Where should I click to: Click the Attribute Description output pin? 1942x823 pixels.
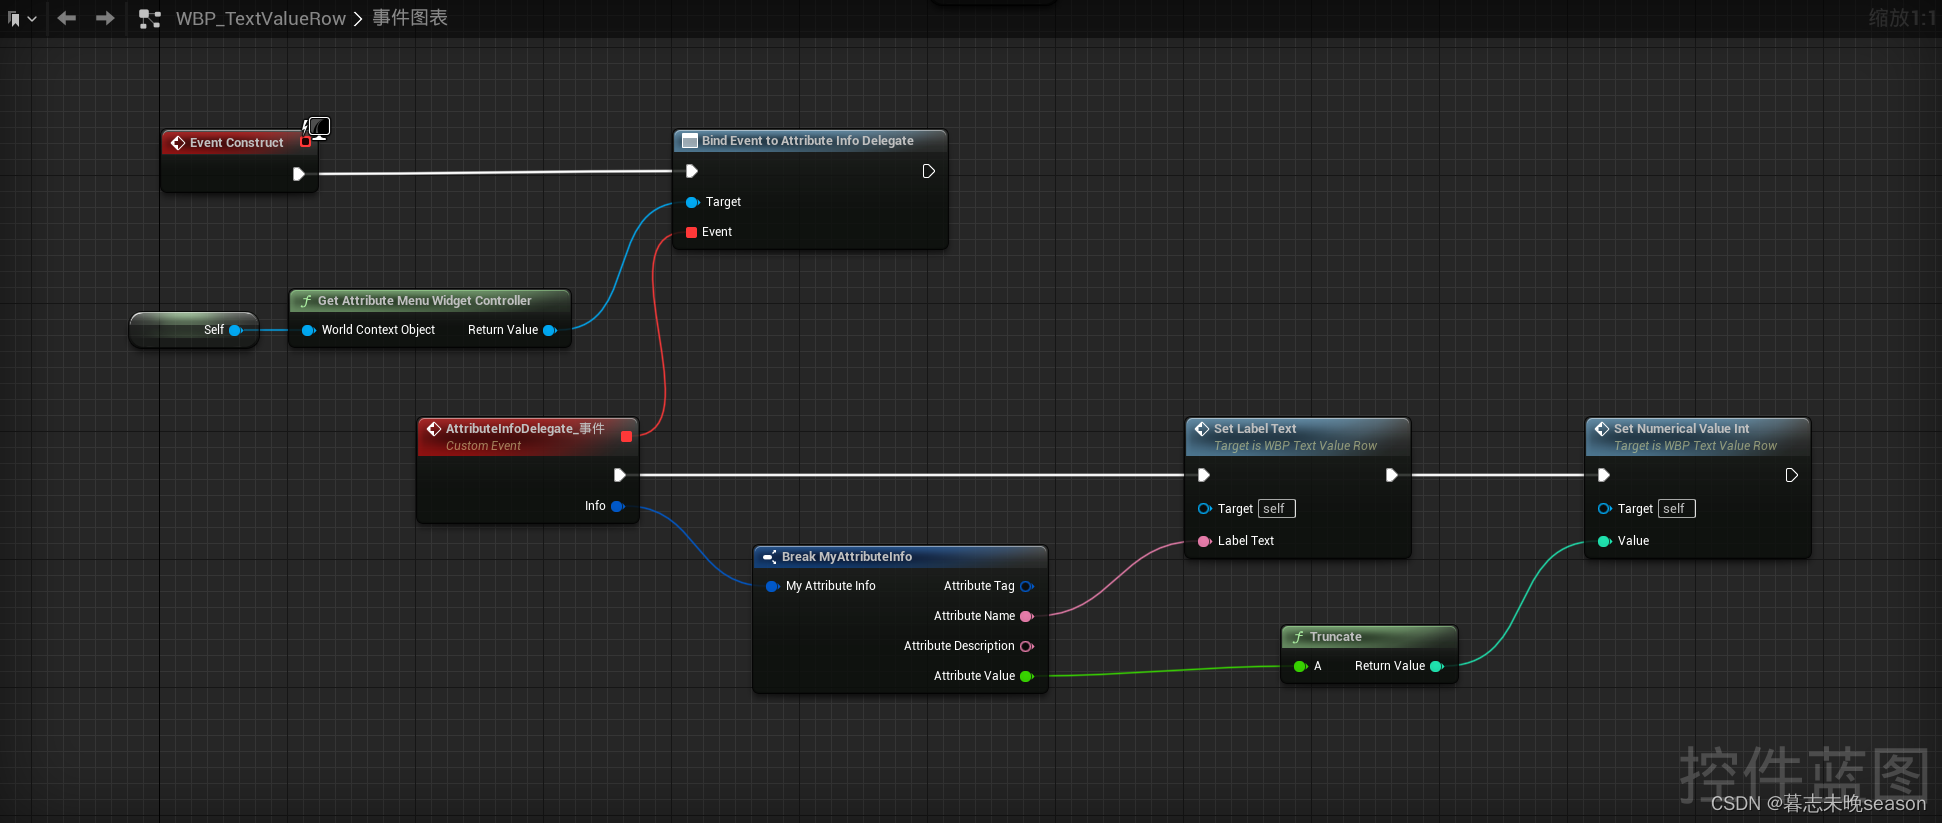[1026, 646]
